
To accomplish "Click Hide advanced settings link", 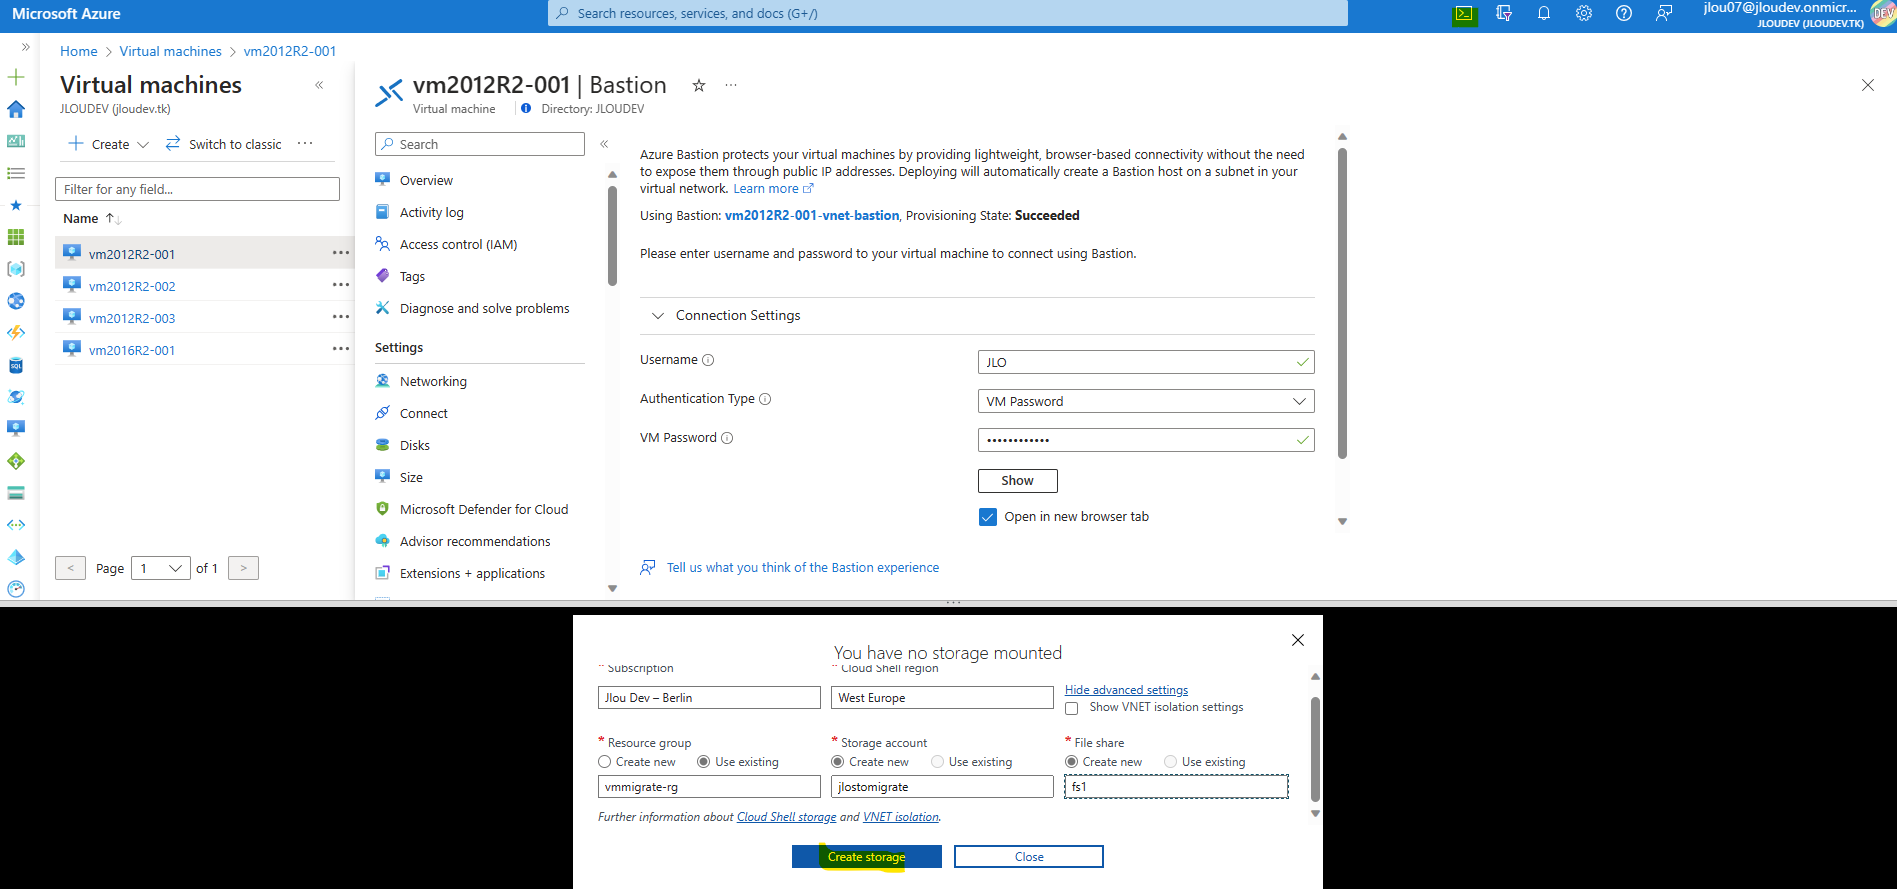I will coord(1126,690).
